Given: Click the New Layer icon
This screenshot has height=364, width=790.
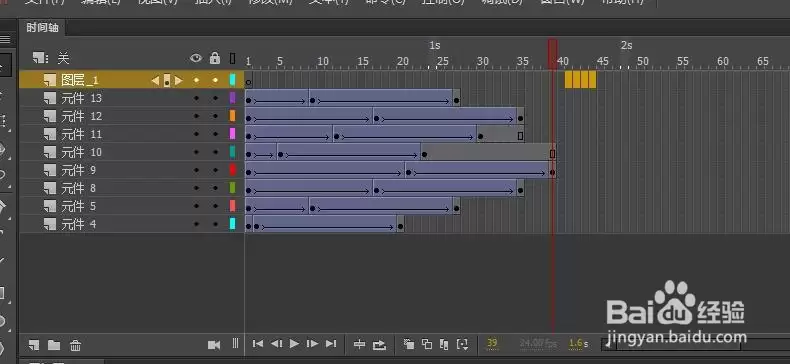Looking at the screenshot, I should tap(34, 345).
